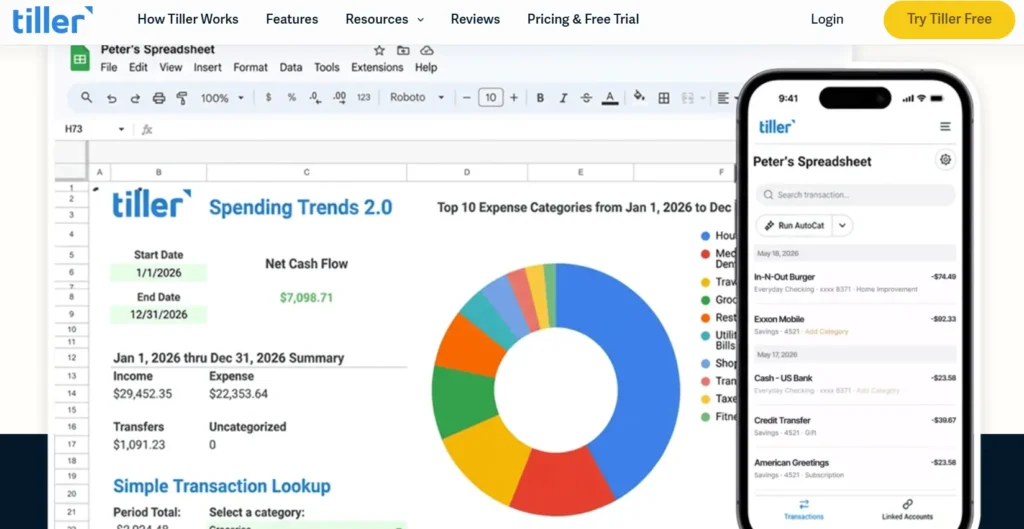
Task: Click the print icon in Sheets toolbar
Action: pyautogui.click(x=159, y=98)
